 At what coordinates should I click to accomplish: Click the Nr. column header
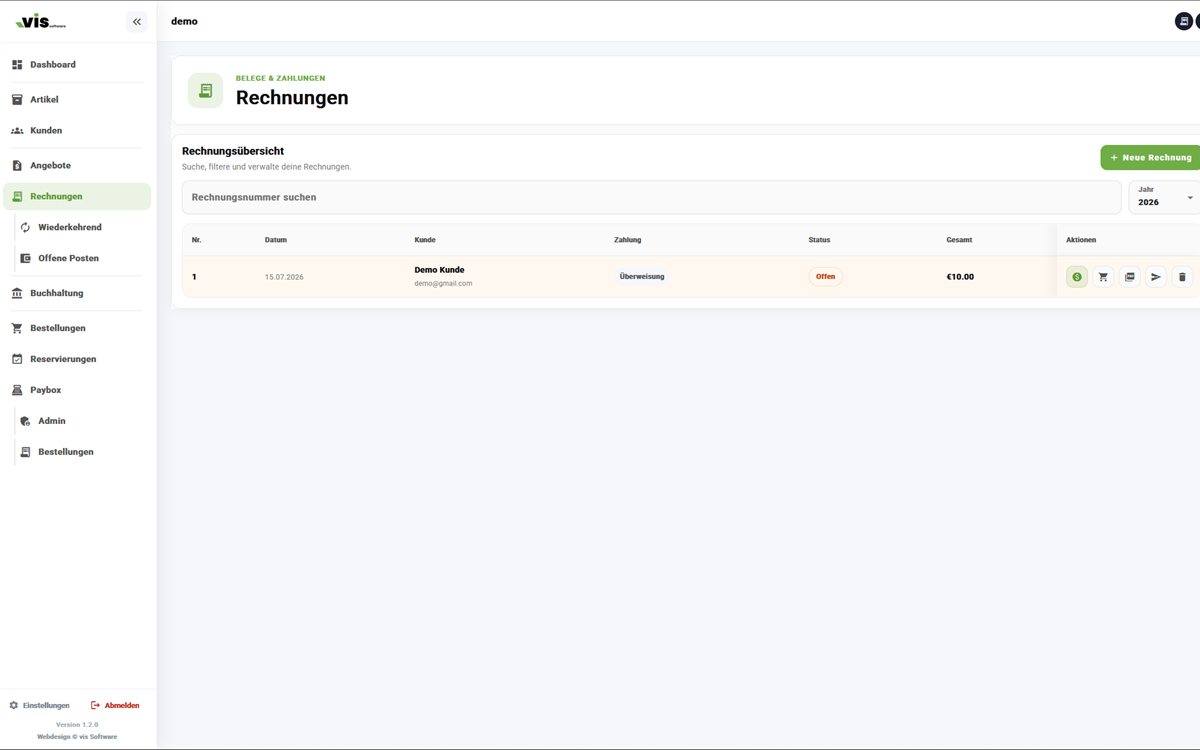tap(197, 240)
